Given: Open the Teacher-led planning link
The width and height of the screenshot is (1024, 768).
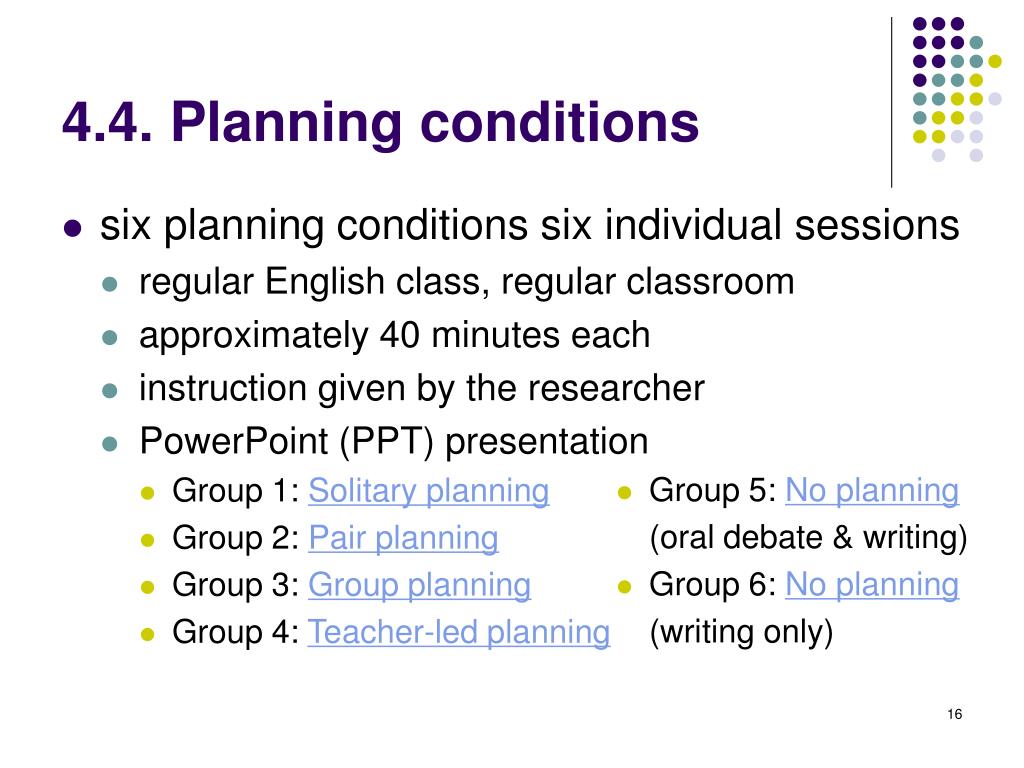Looking at the screenshot, I should coord(459,632).
